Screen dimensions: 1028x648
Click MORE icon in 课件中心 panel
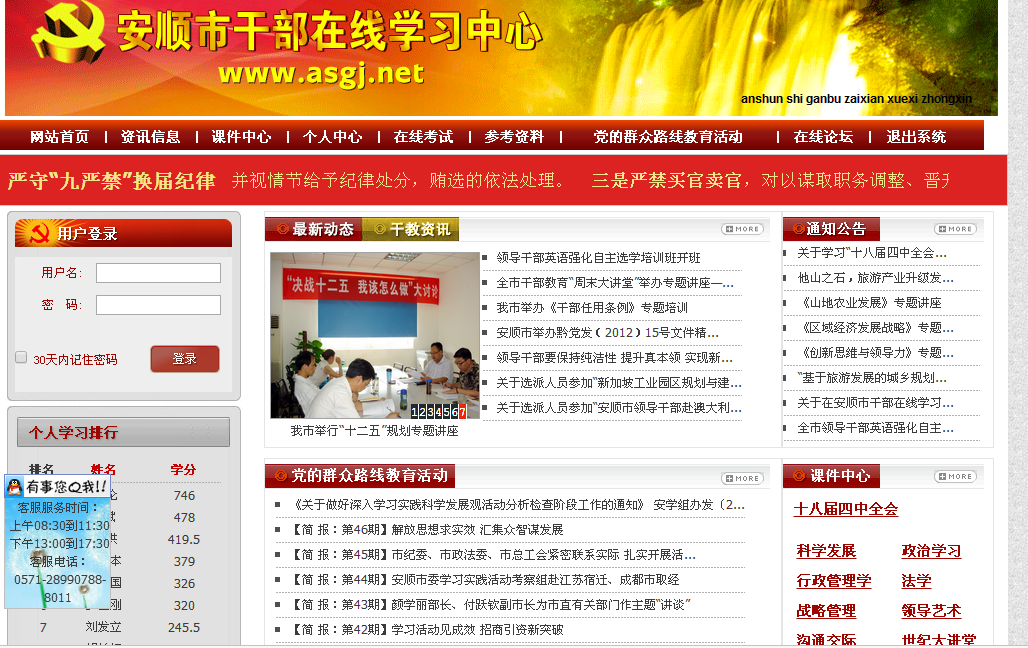pos(954,477)
